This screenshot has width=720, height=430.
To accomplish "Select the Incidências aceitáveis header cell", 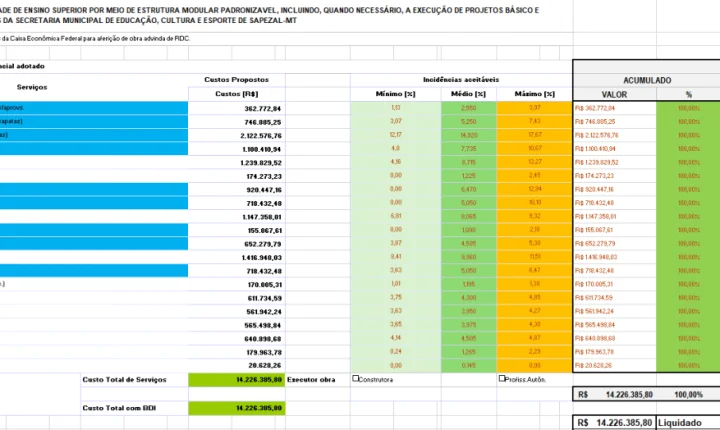I will (461, 79).
